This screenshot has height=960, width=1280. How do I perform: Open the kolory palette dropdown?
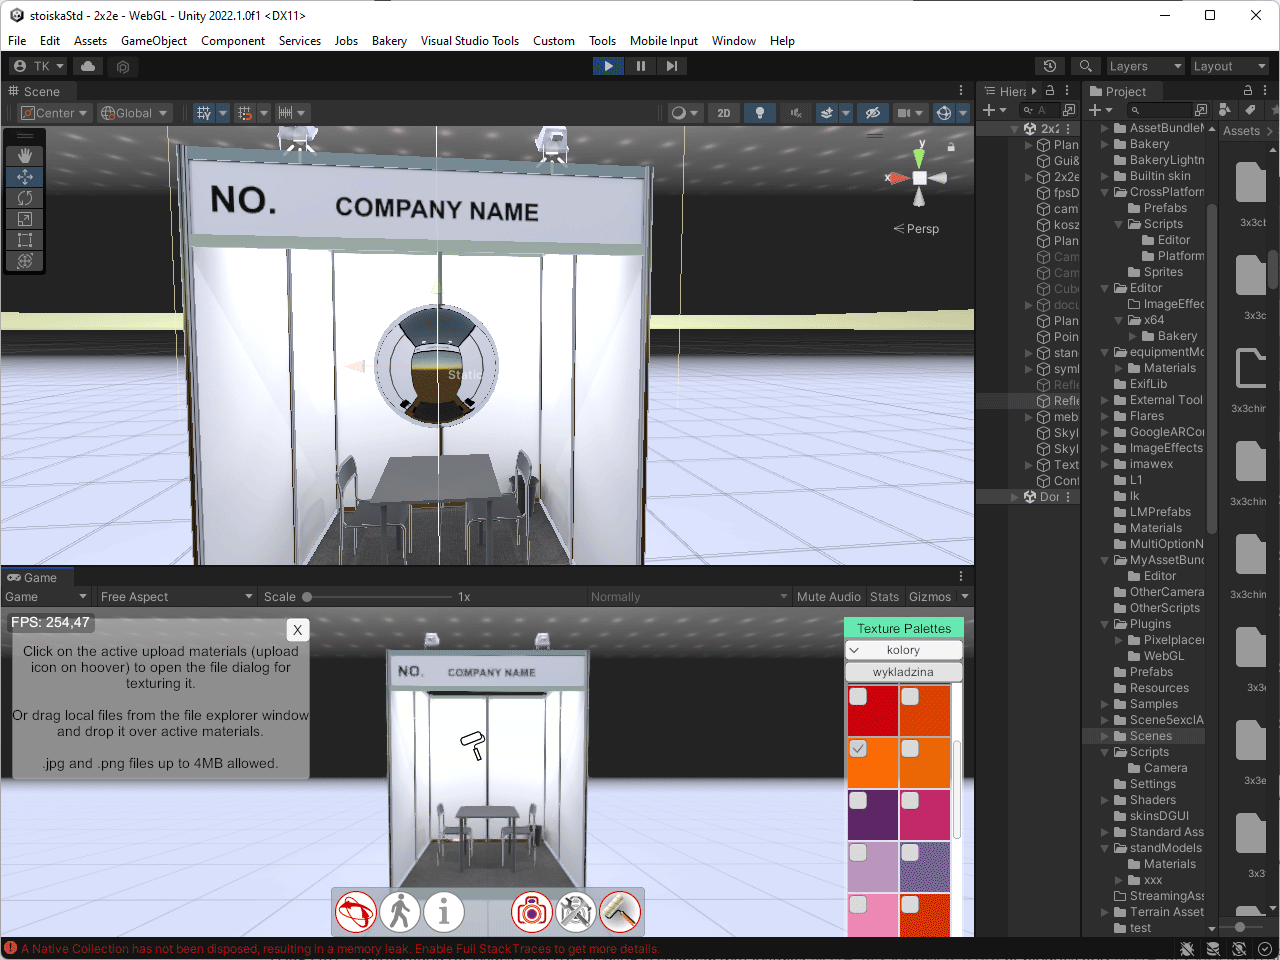[903, 649]
